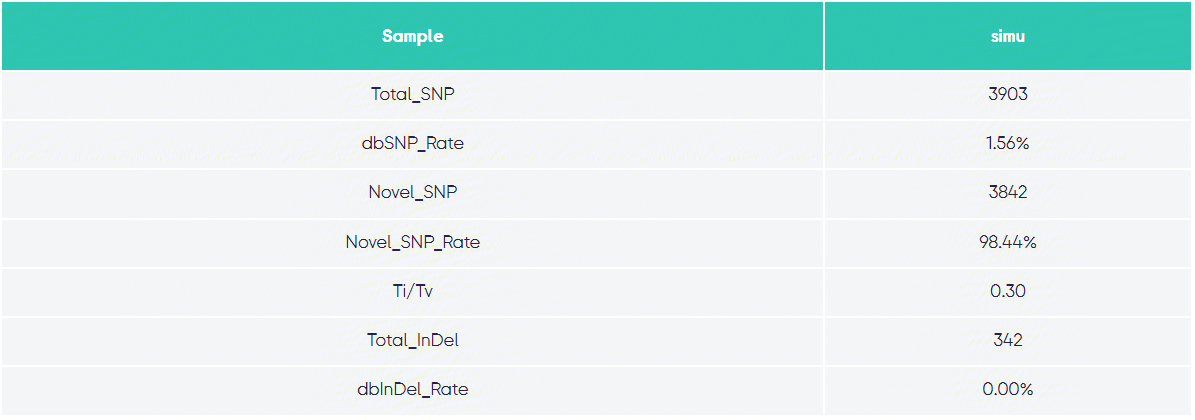Click the Novel_SNP_Rate row label

[x=412, y=242]
